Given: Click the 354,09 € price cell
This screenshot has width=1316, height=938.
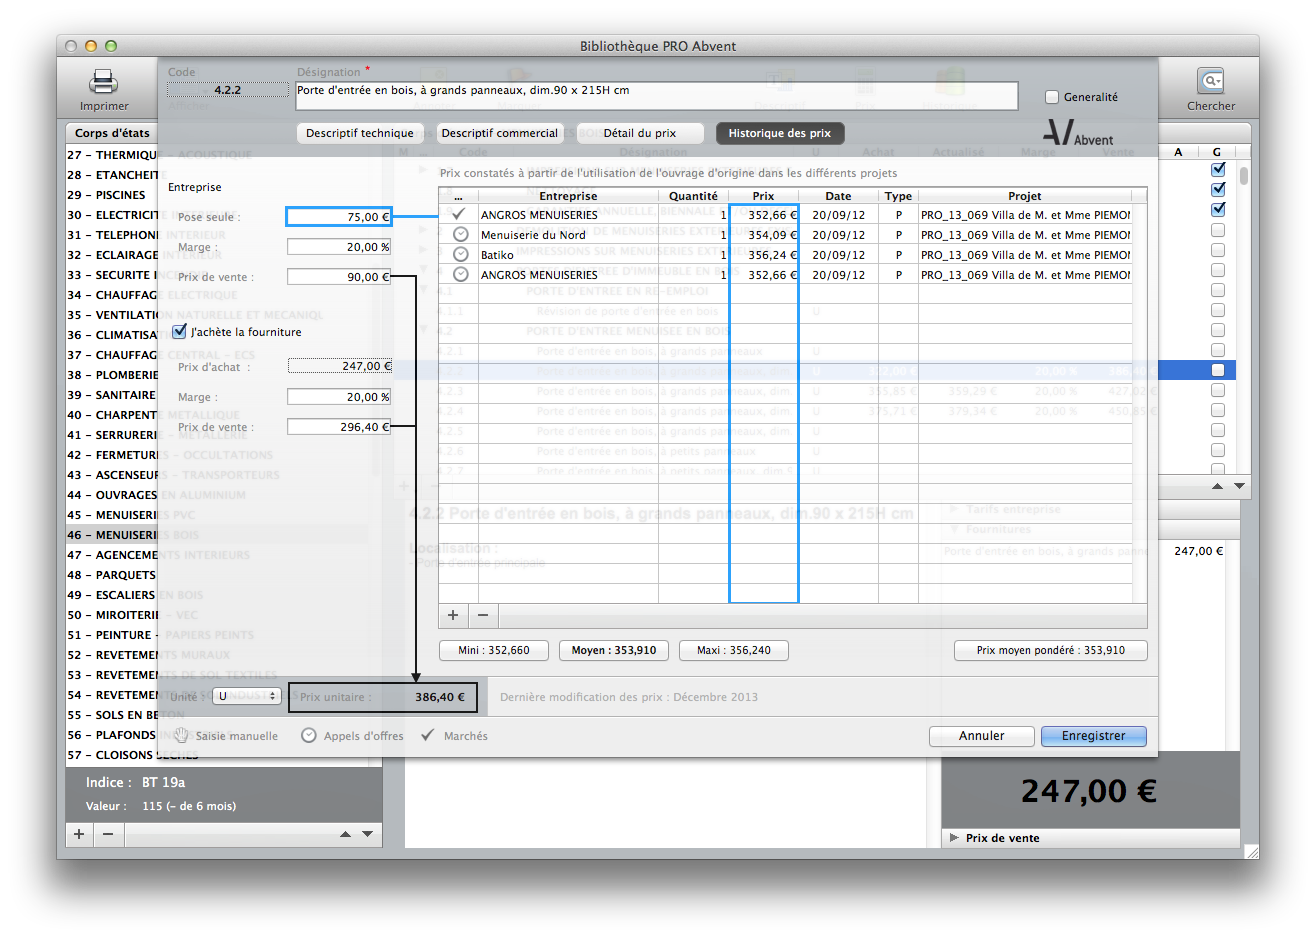Looking at the screenshot, I should [x=764, y=235].
